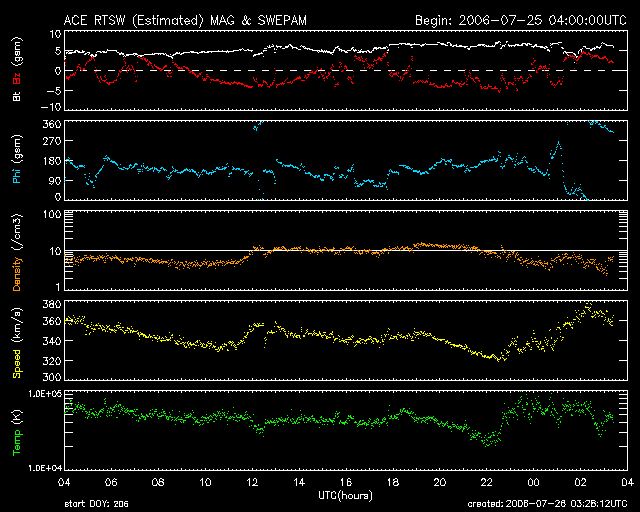Click the "20" hour label on time axis
This screenshot has height=512, width=640.
coord(440,482)
